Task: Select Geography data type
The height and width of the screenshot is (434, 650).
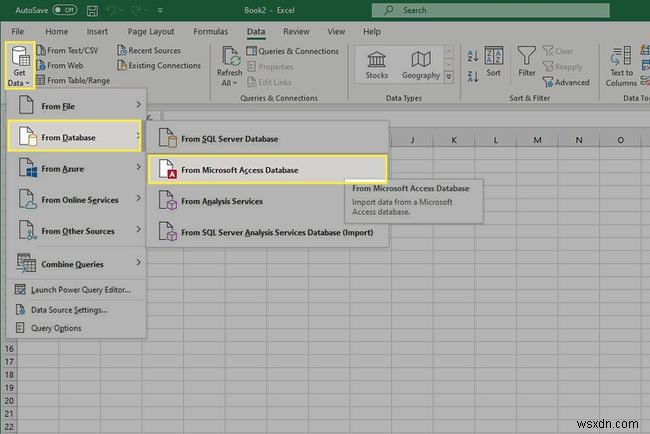Action: 421,65
